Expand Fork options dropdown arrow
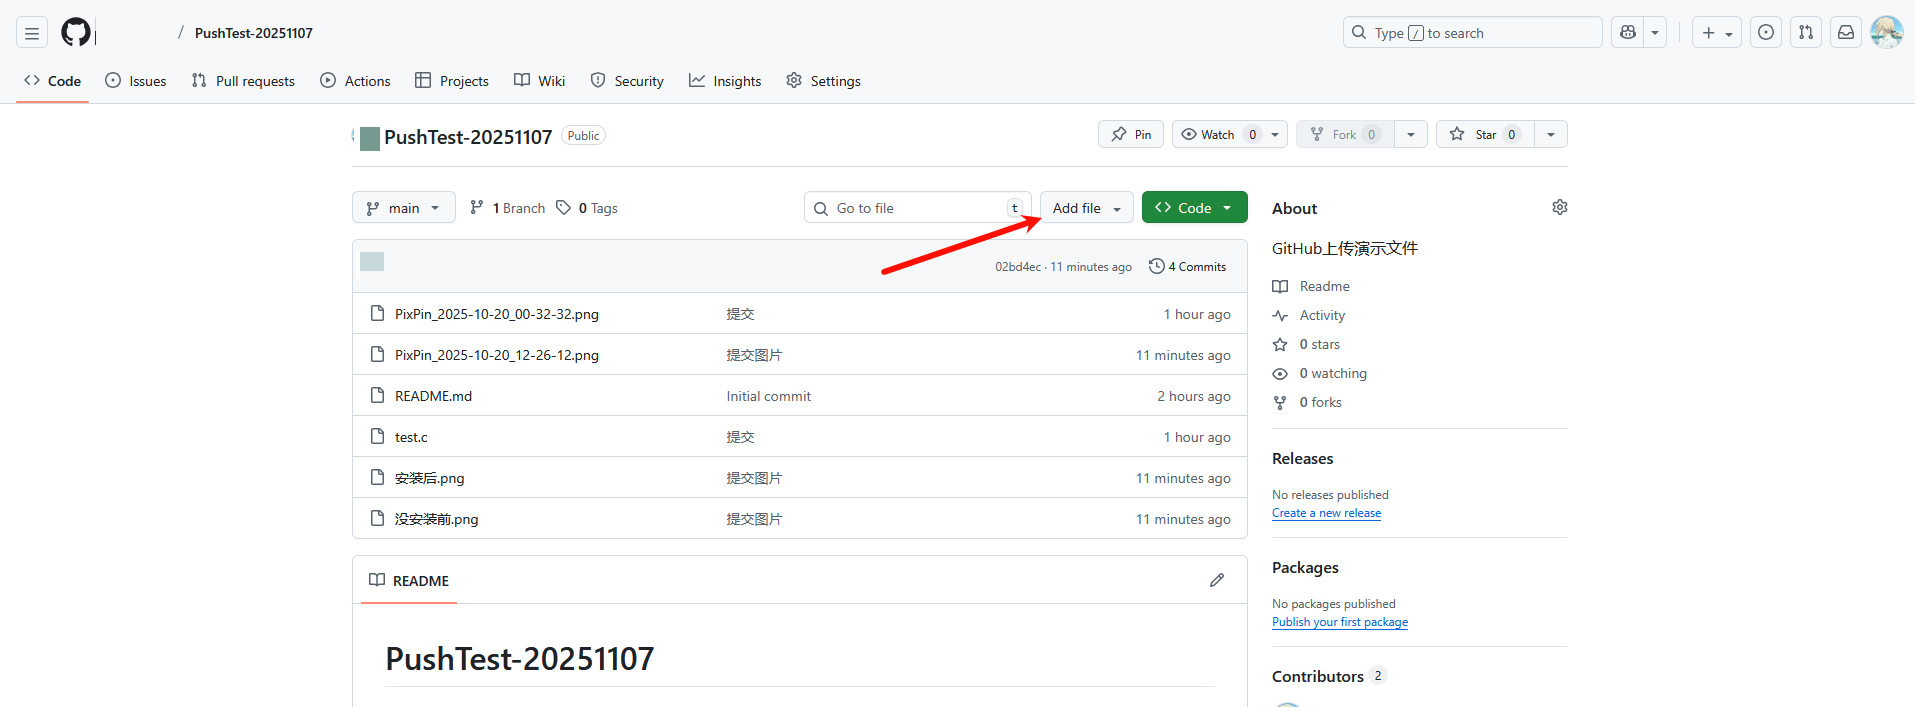This screenshot has width=1915, height=707. (1411, 134)
